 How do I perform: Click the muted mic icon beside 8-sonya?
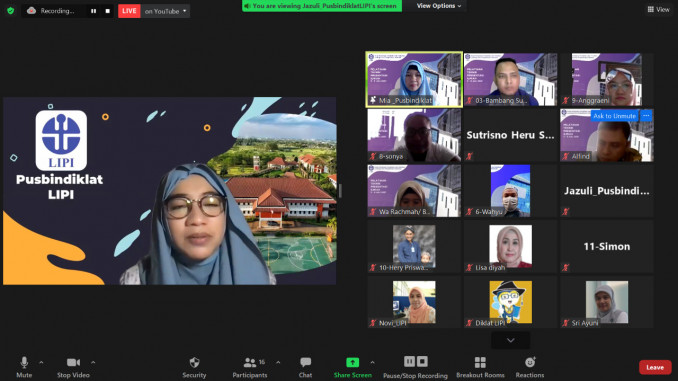tap(373, 156)
